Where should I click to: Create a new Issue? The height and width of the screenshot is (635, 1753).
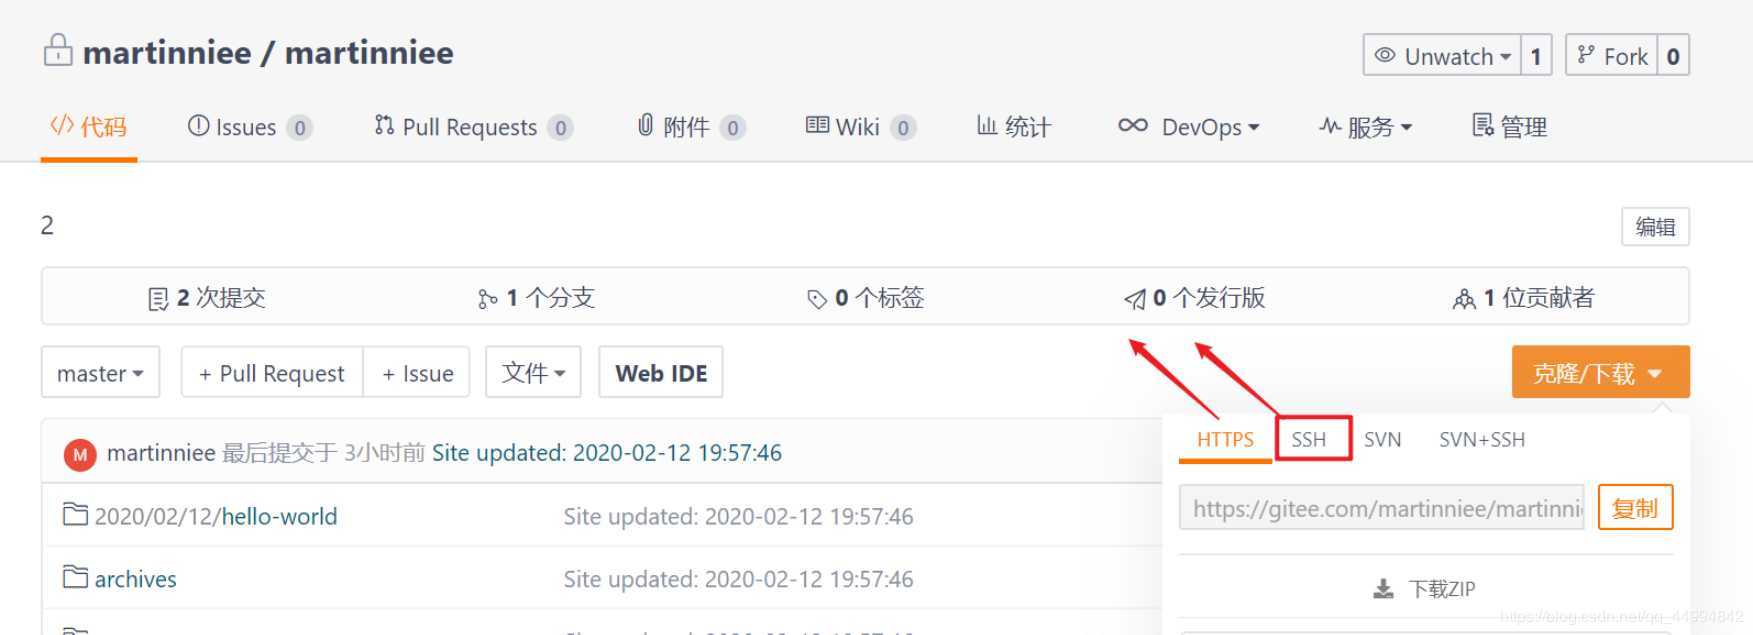tap(417, 372)
